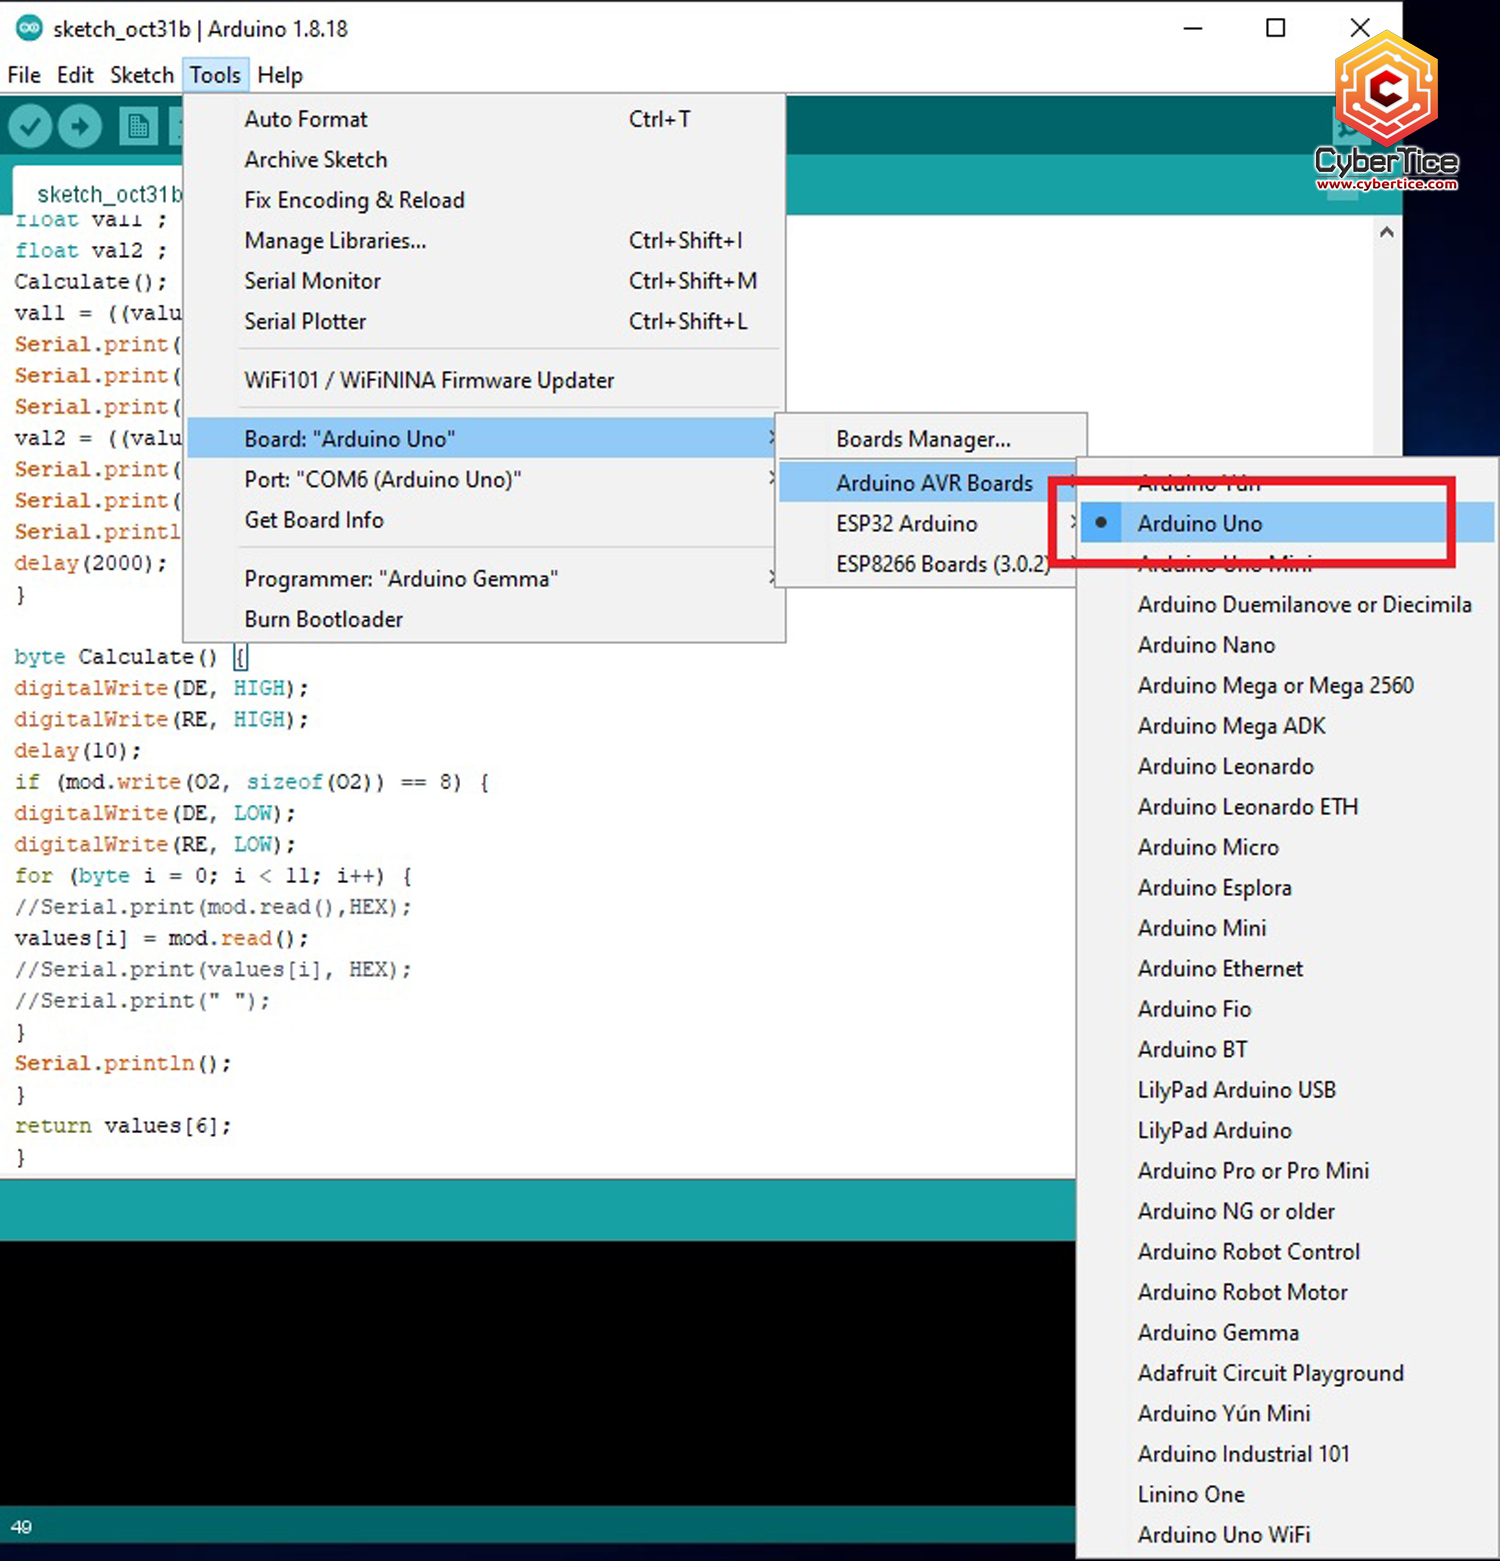
Task: Open the Boards Manager
Action: [x=922, y=438]
